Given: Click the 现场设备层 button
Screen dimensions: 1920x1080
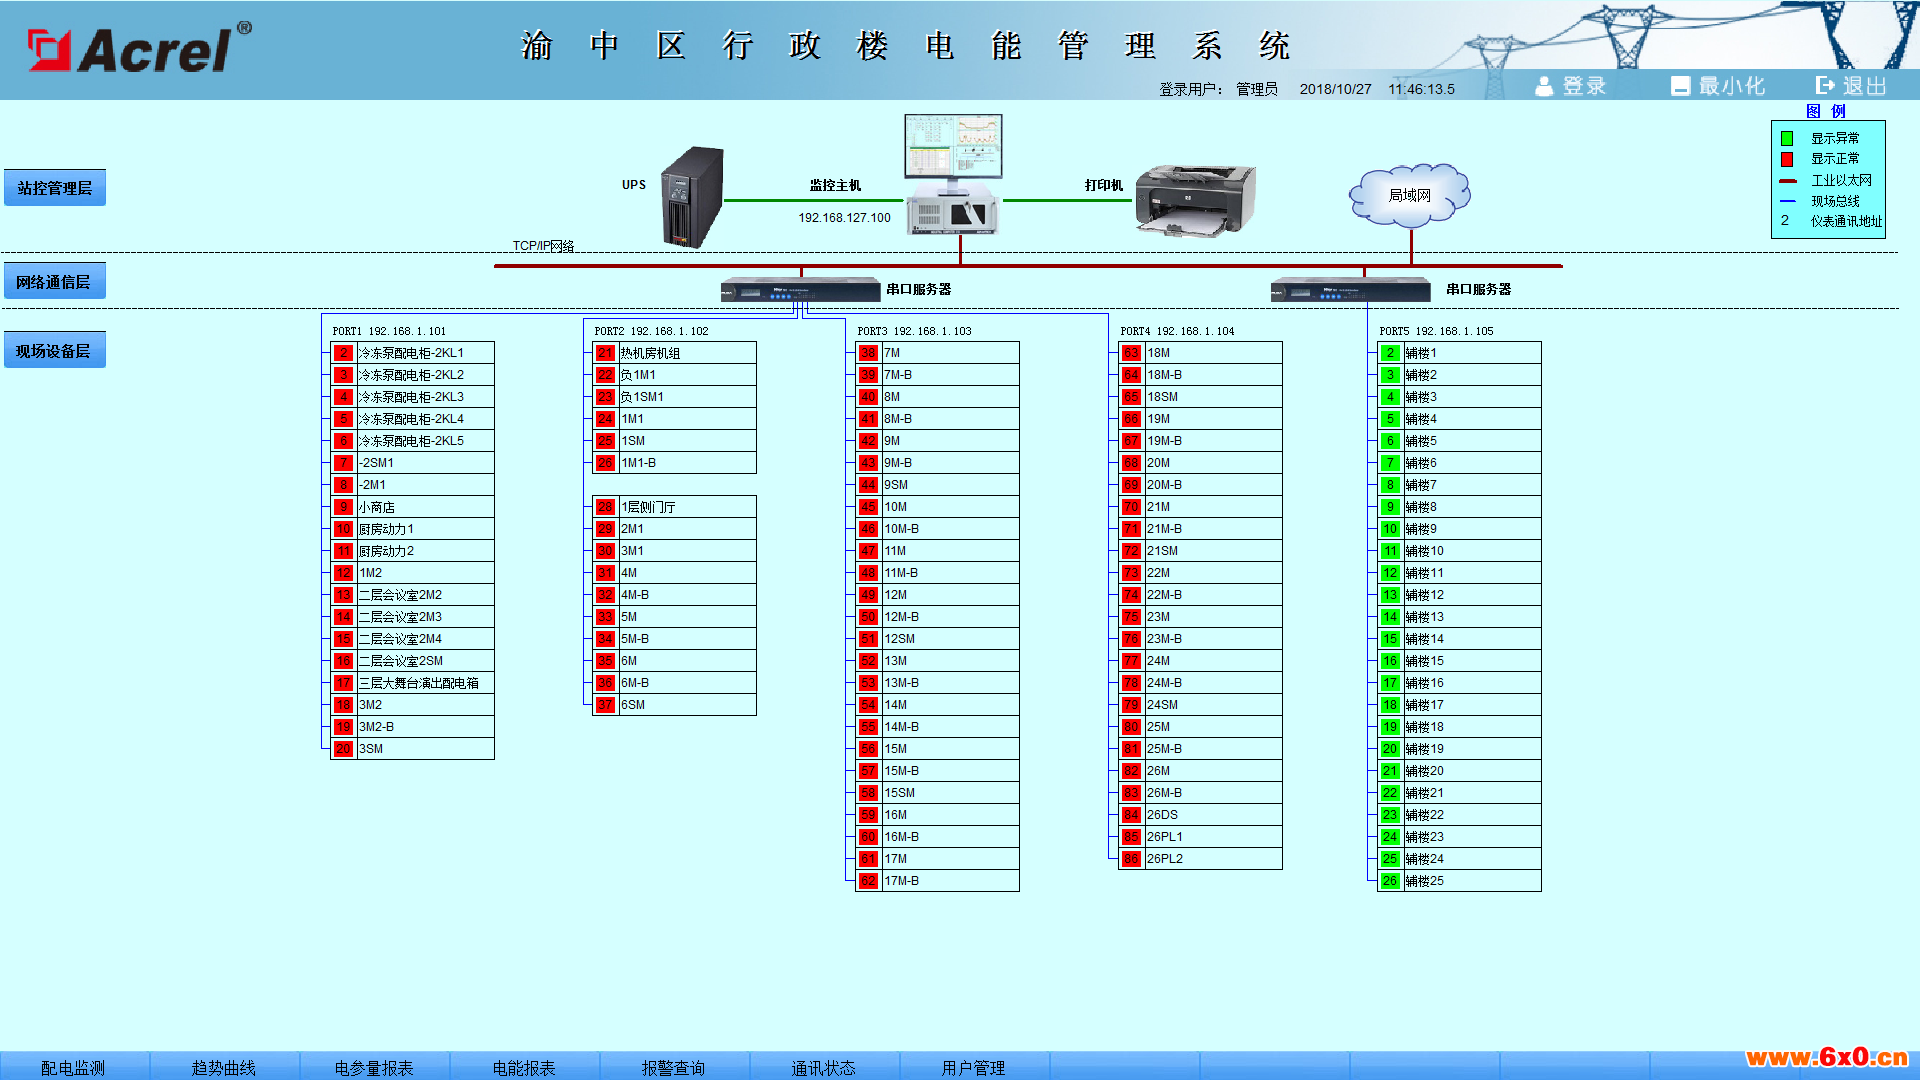Looking at the screenshot, I should (55, 351).
